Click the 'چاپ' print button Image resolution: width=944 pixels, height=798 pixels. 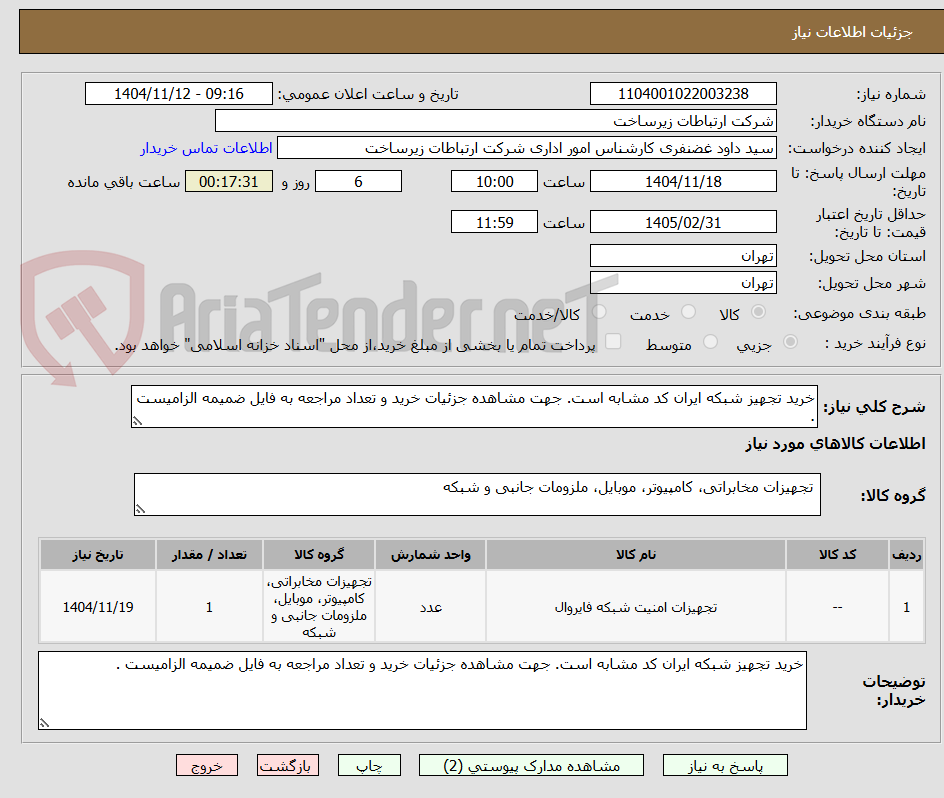coord(369,765)
